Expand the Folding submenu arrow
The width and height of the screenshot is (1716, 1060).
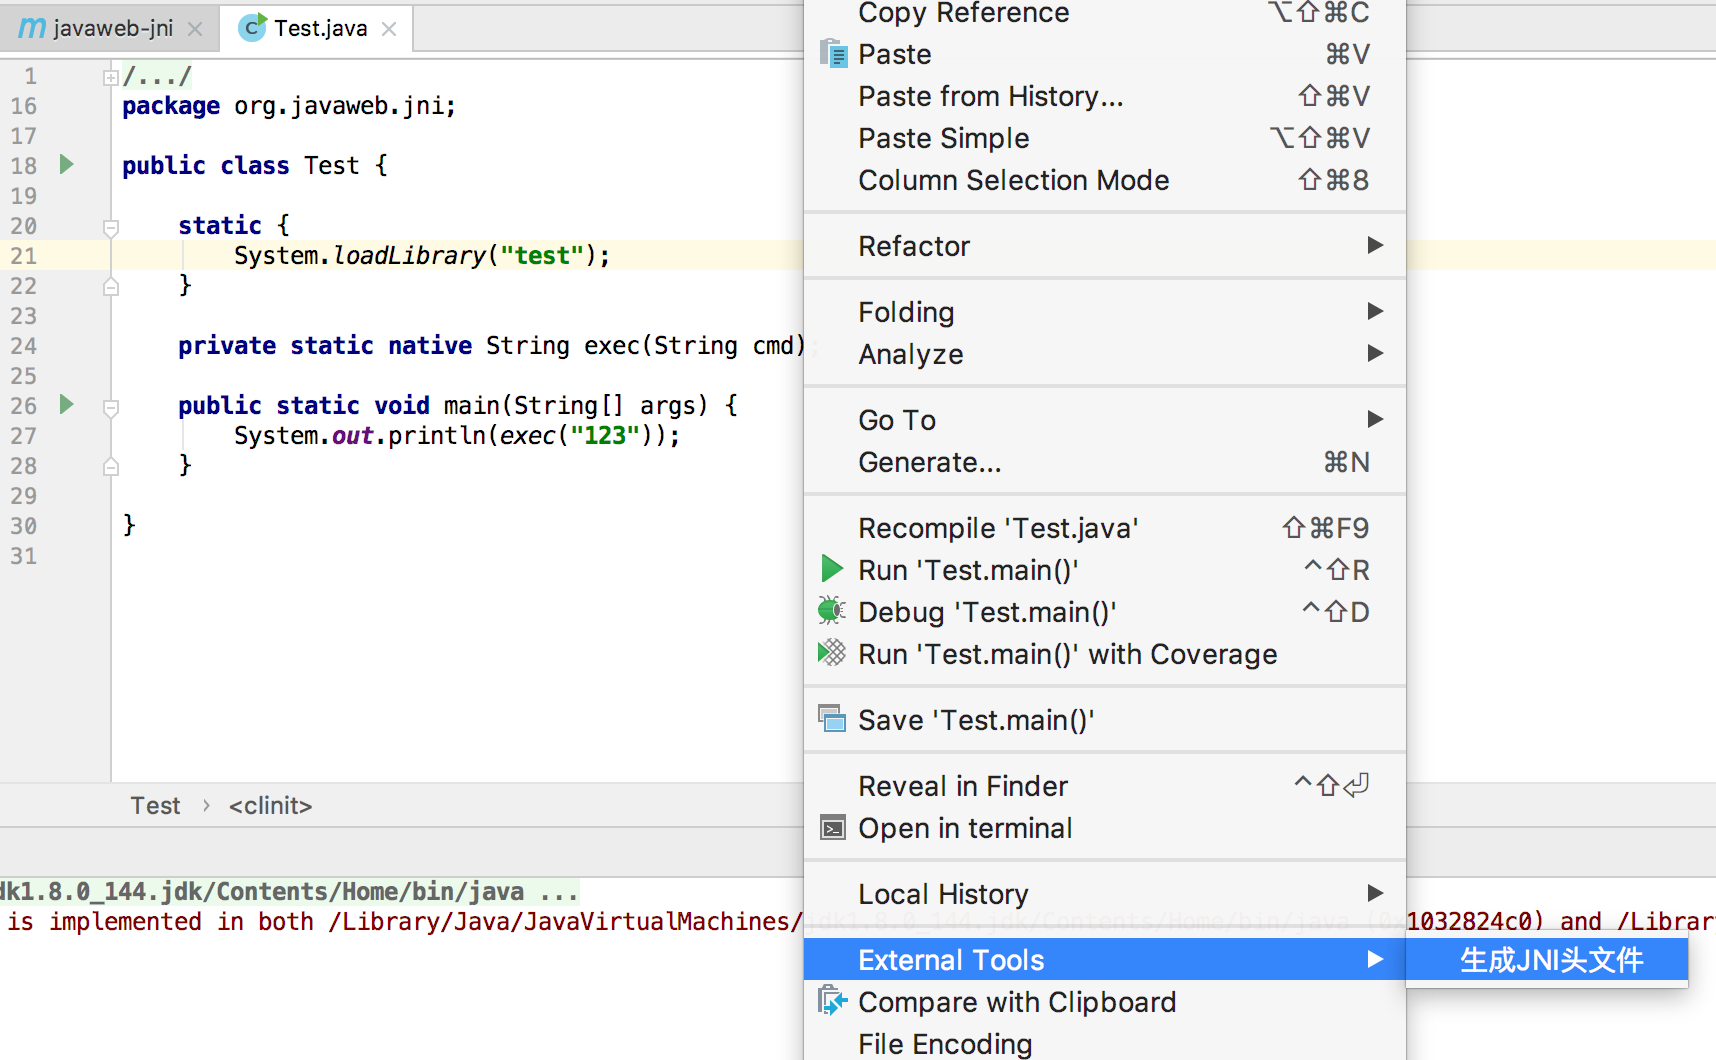coord(1375,311)
